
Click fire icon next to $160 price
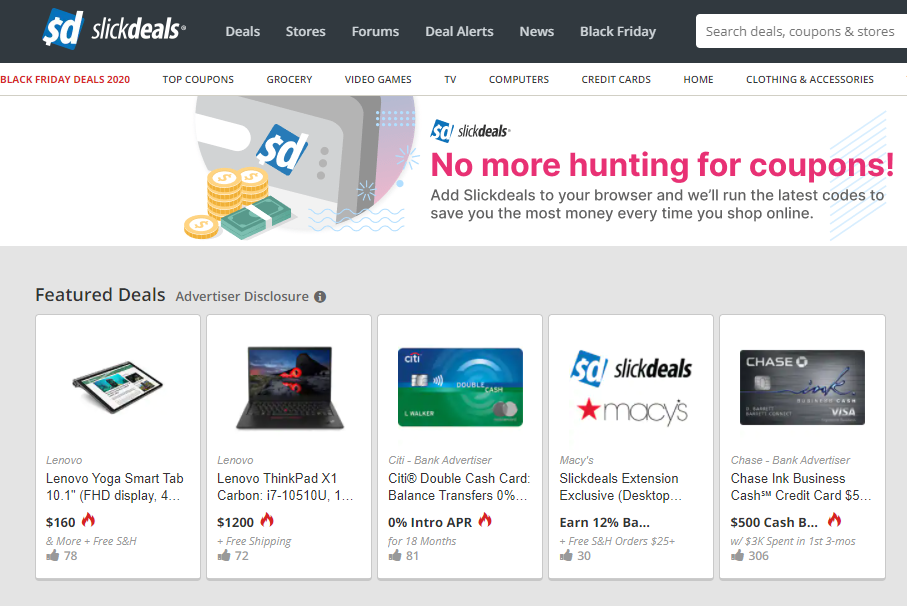click(88, 520)
